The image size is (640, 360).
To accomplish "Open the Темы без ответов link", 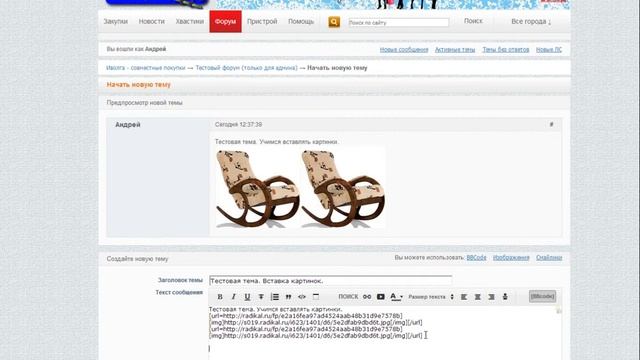I will click(506, 49).
